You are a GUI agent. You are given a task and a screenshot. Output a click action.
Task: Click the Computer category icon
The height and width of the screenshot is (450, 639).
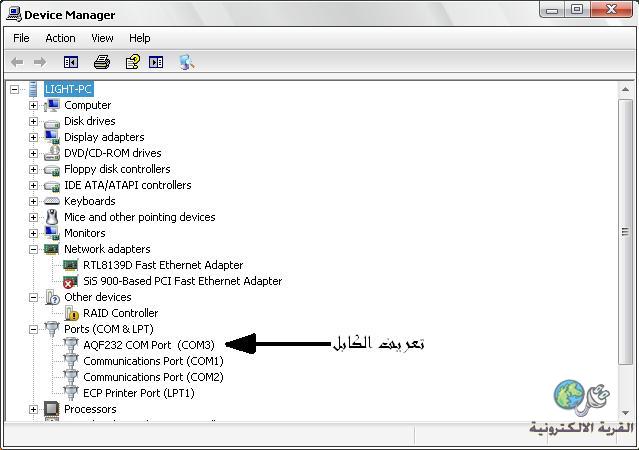tap(52, 105)
